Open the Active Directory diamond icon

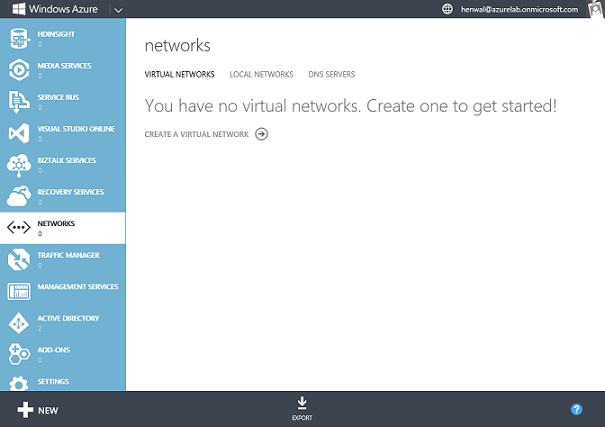[19, 323]
